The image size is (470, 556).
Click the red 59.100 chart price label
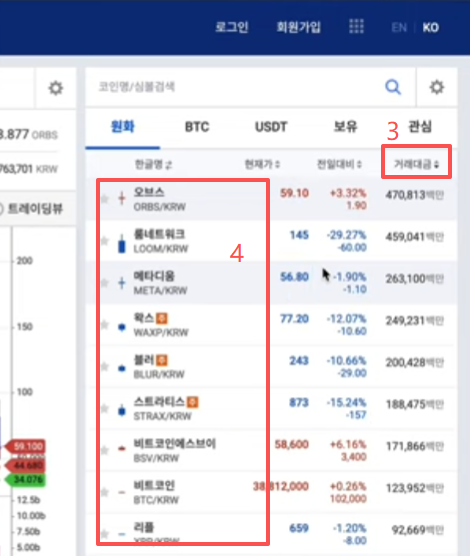[26, 446]
